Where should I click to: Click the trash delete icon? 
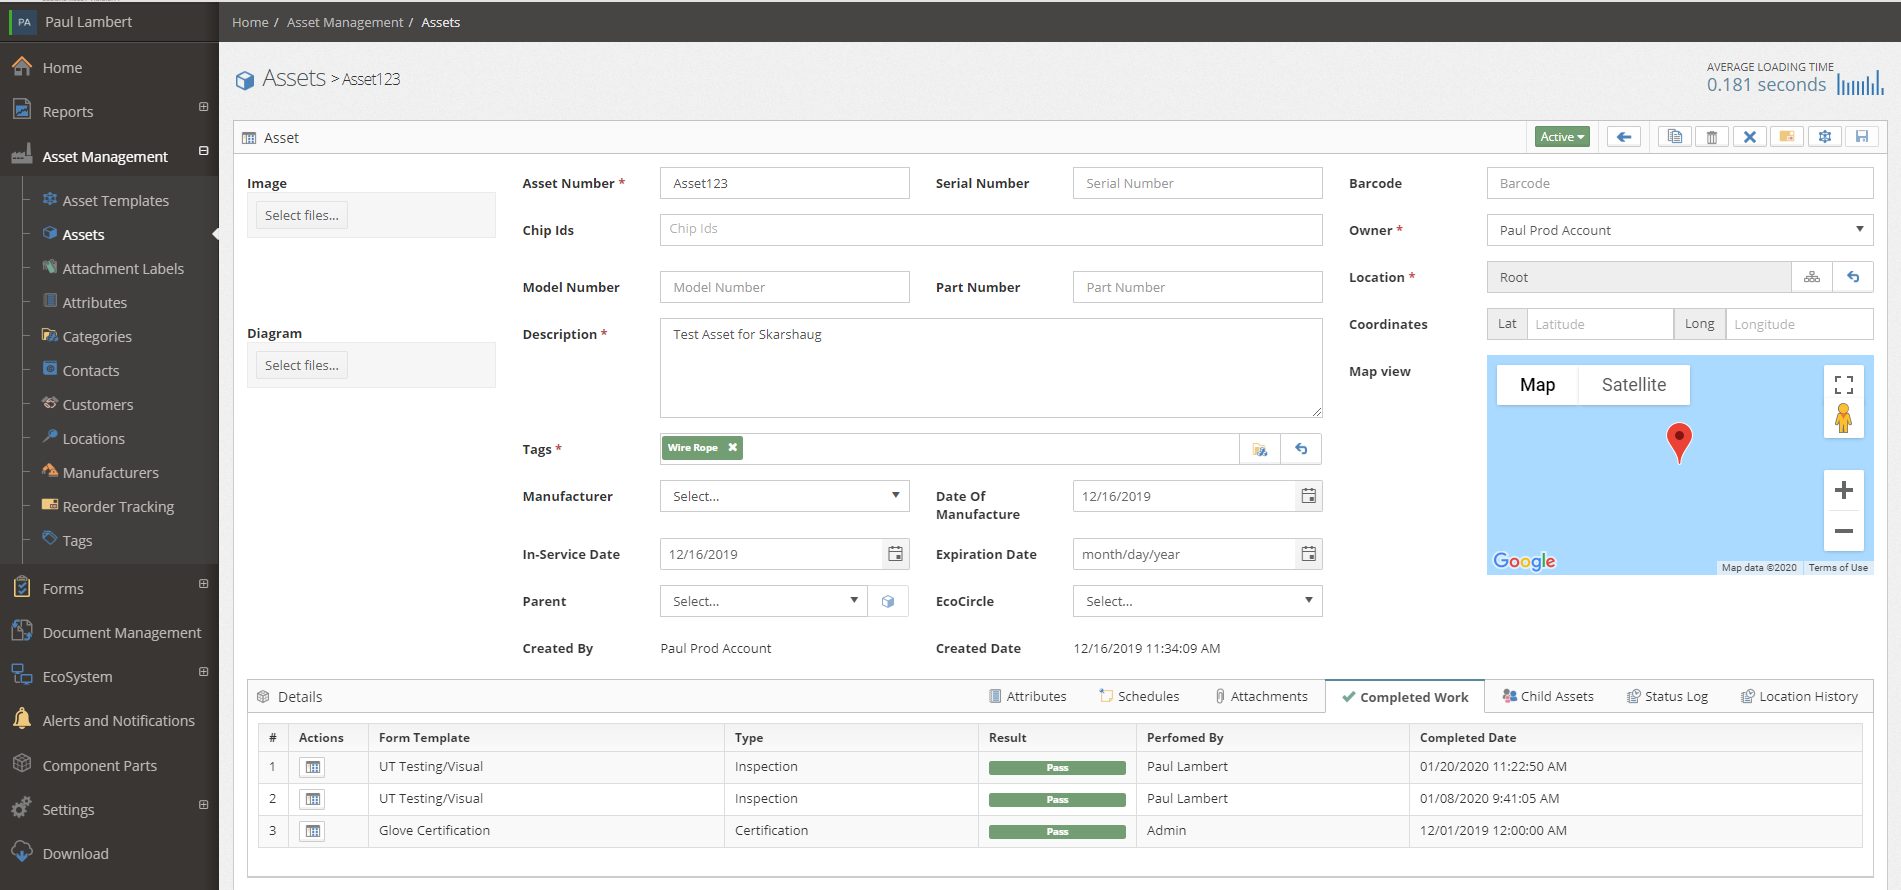[1711, 137]
